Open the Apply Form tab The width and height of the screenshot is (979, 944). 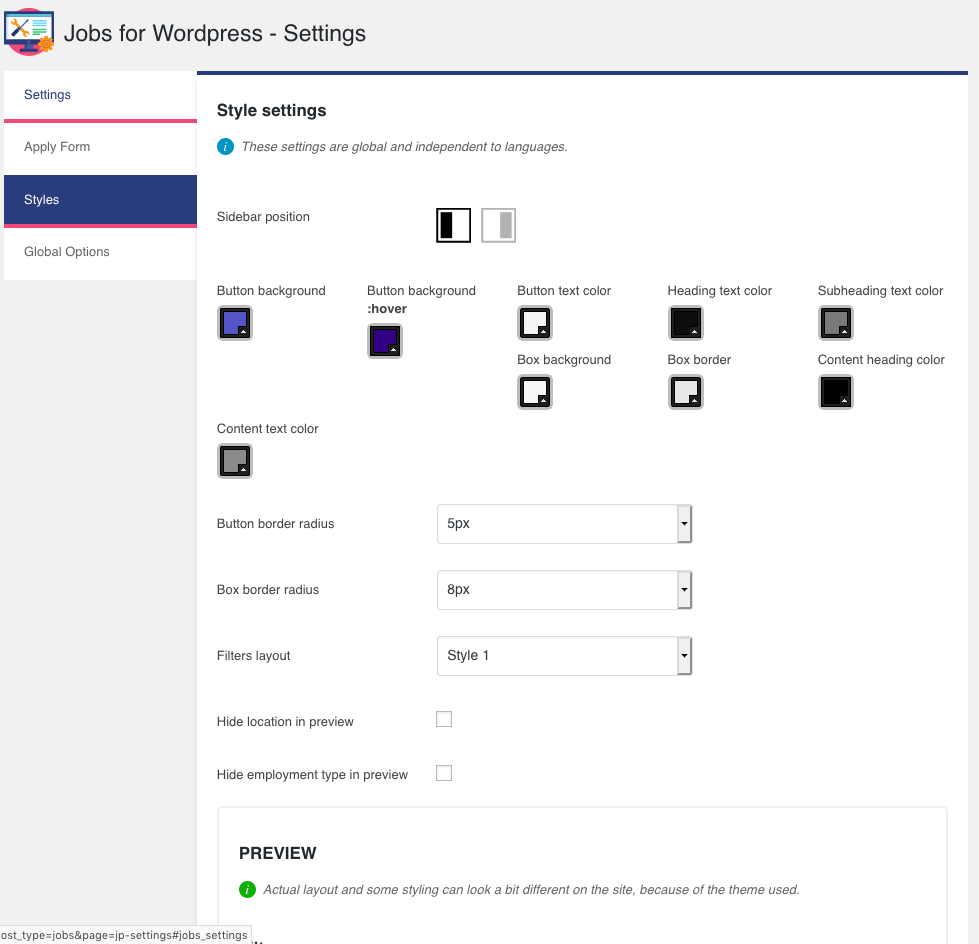[x=101, y=147]
